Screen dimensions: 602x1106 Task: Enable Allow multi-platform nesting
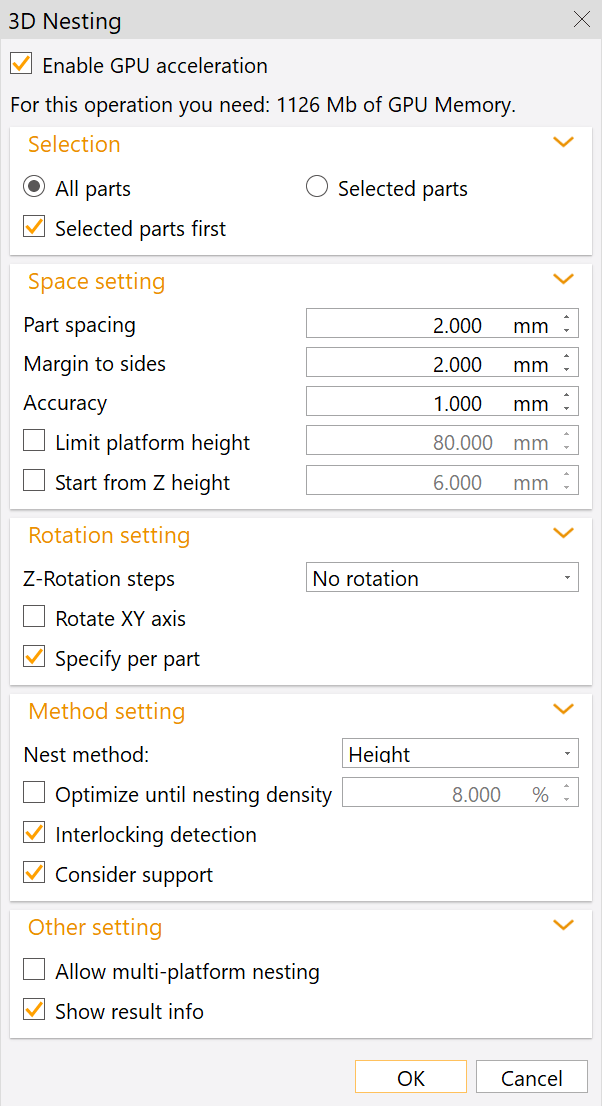click(x=34, y=969)
